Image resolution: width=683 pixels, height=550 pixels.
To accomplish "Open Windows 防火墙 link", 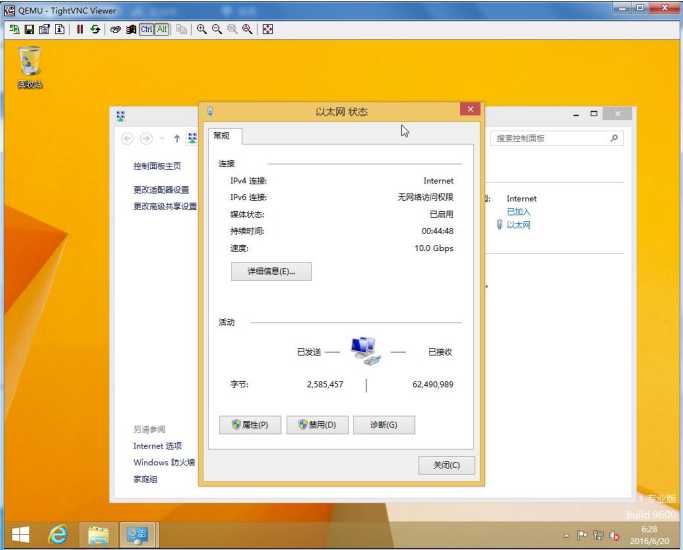I will [164, 462].
